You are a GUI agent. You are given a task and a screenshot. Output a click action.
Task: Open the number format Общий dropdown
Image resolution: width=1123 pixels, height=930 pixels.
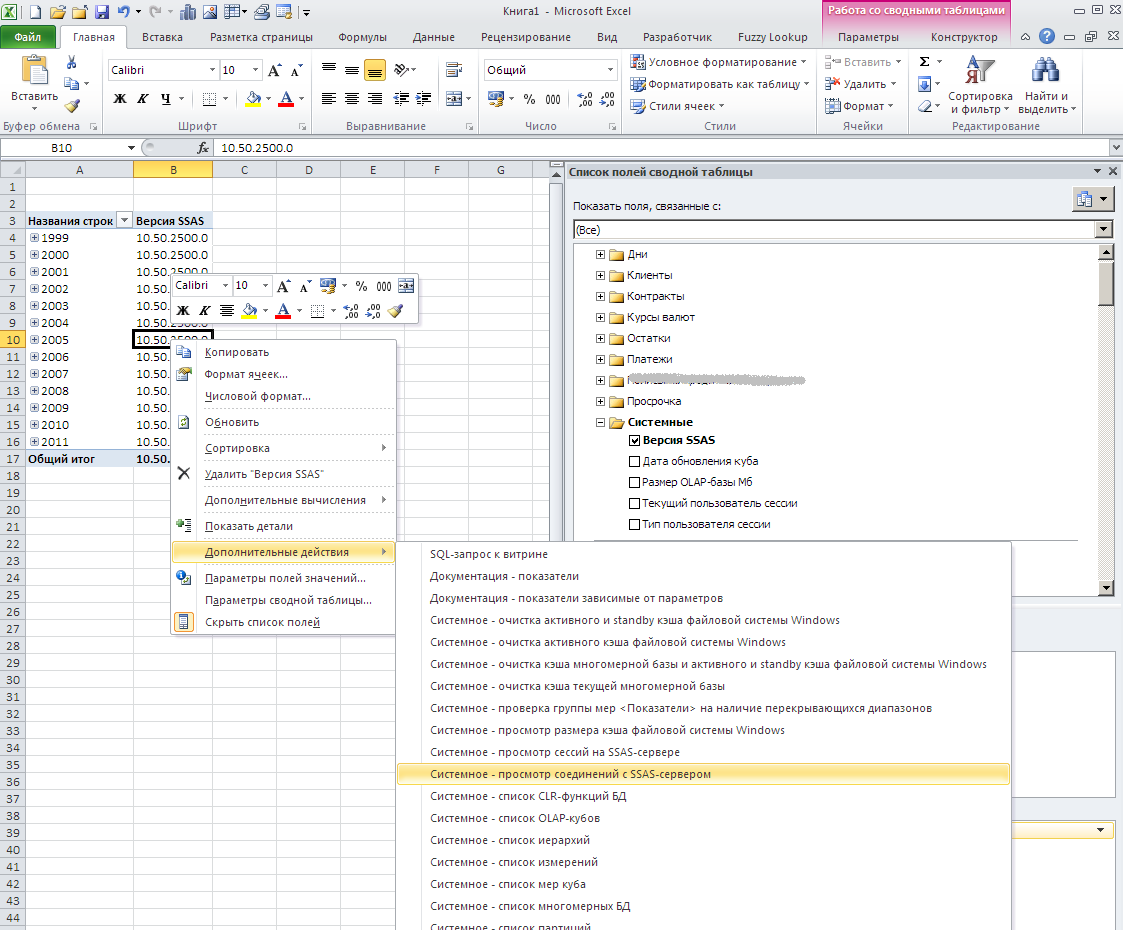pyautogui.click(x=610, y=70)
